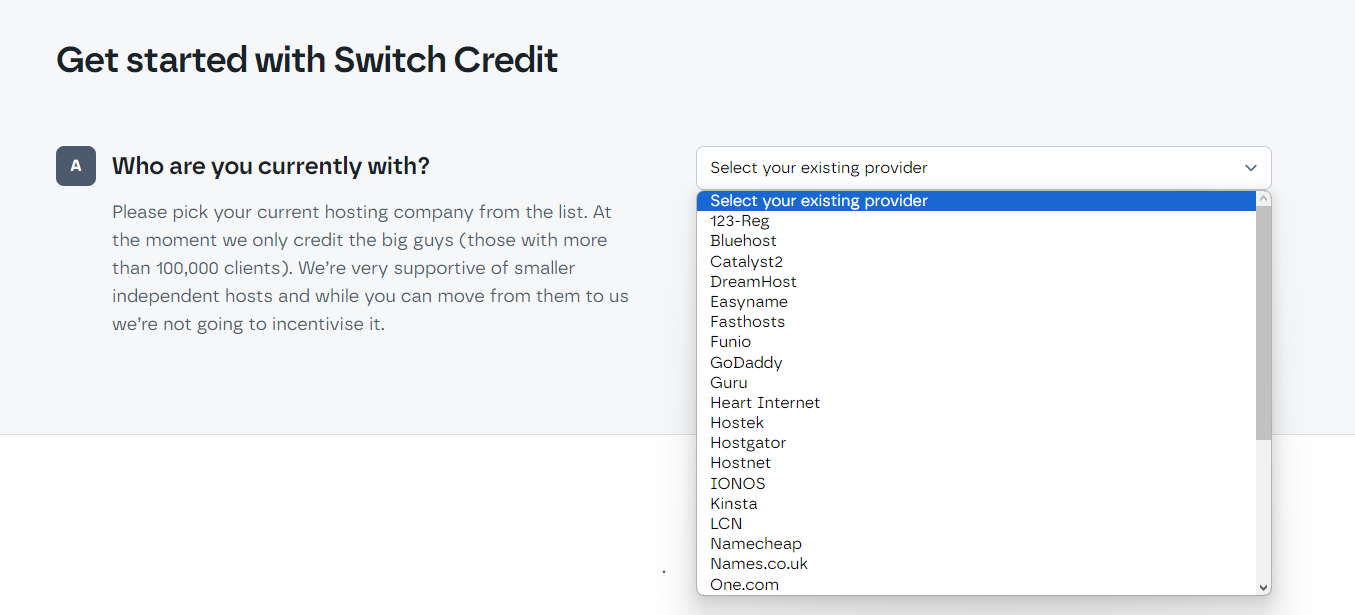
Task: Choose Names.co.uk option
Action: click(x=976, y=564)
